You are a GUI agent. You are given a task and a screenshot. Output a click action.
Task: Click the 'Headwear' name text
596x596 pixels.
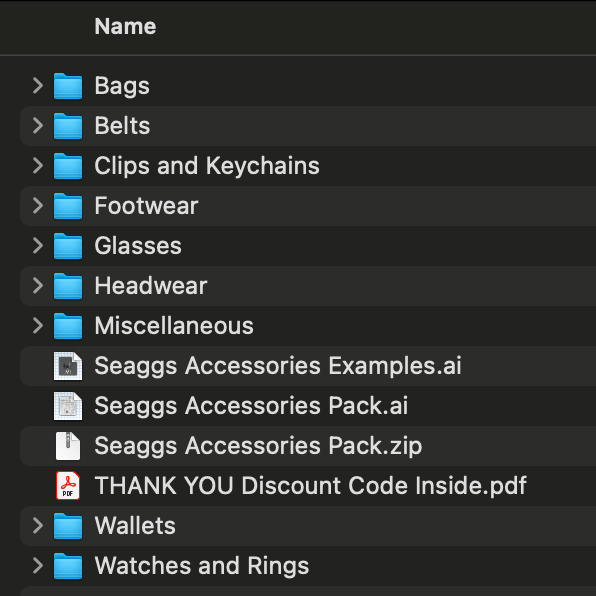click(x=151, y=286)
